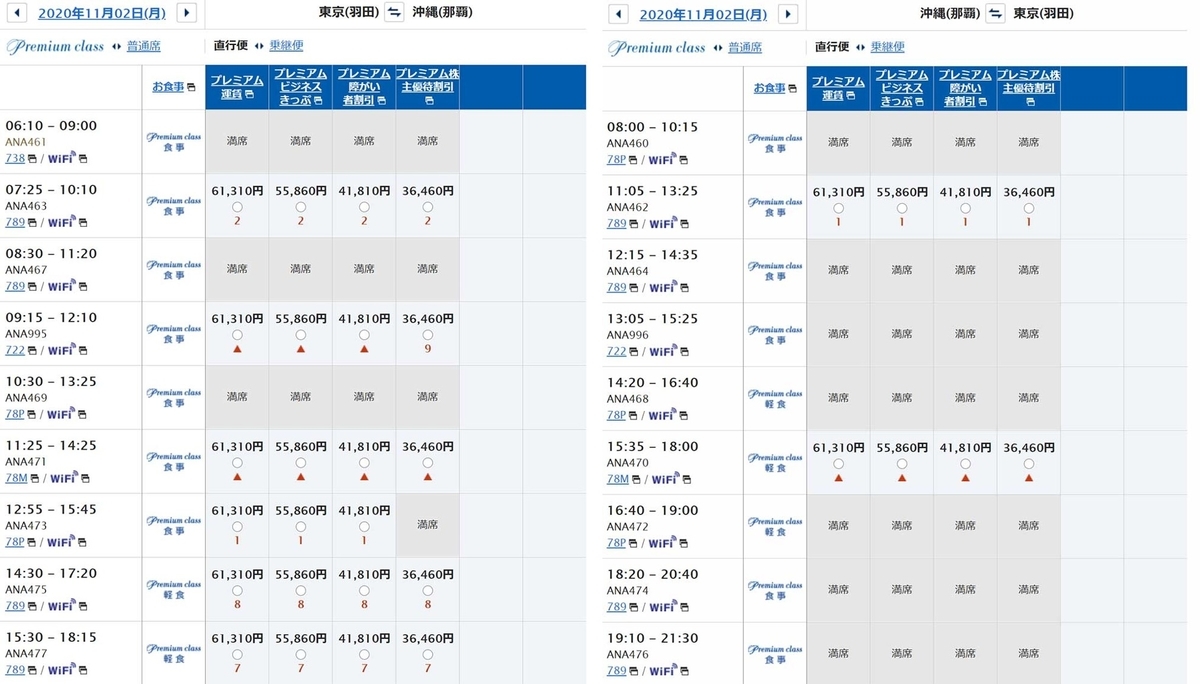1200x684 pixels.
Task: Click WiFi icon for flight ANA469
Action: [x=61, y=414]
